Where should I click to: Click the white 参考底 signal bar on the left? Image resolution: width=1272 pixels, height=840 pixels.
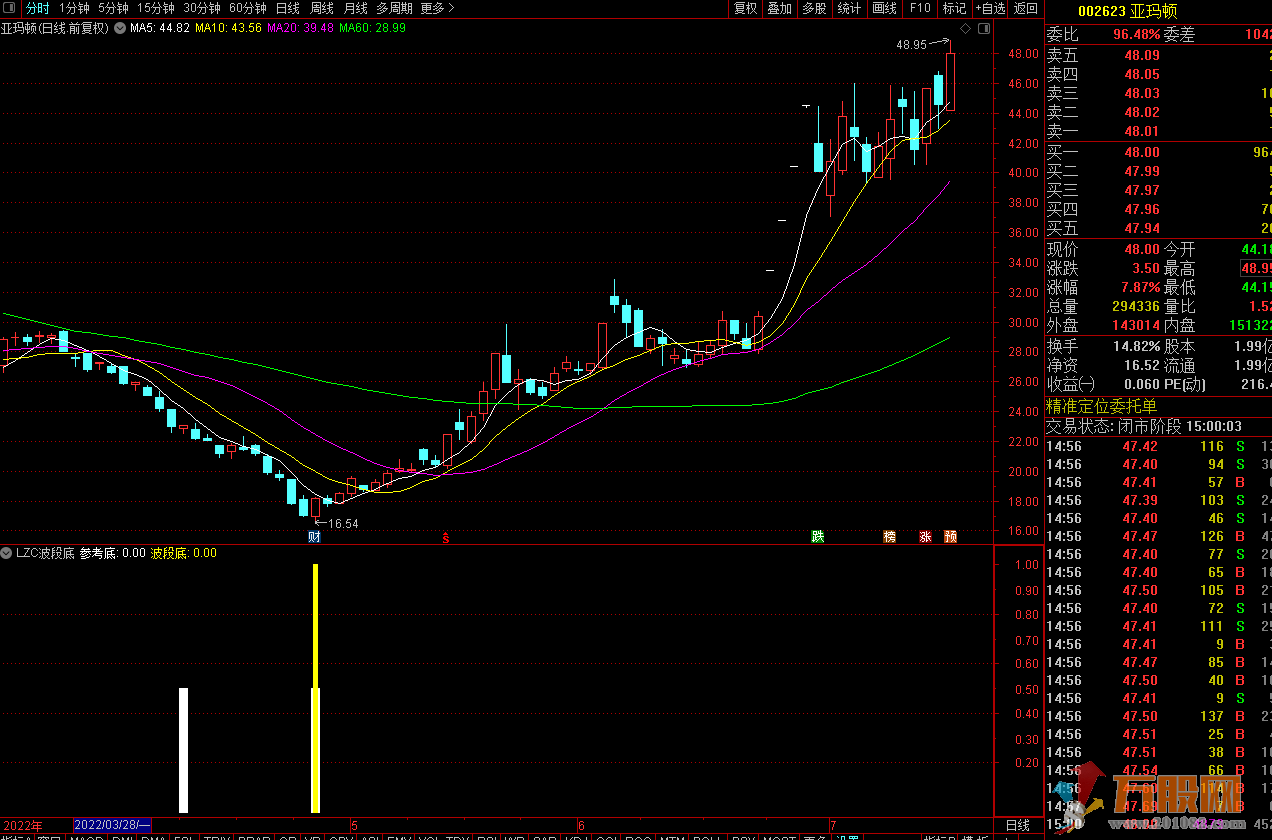pyautogui.click(x=183, y=750)
